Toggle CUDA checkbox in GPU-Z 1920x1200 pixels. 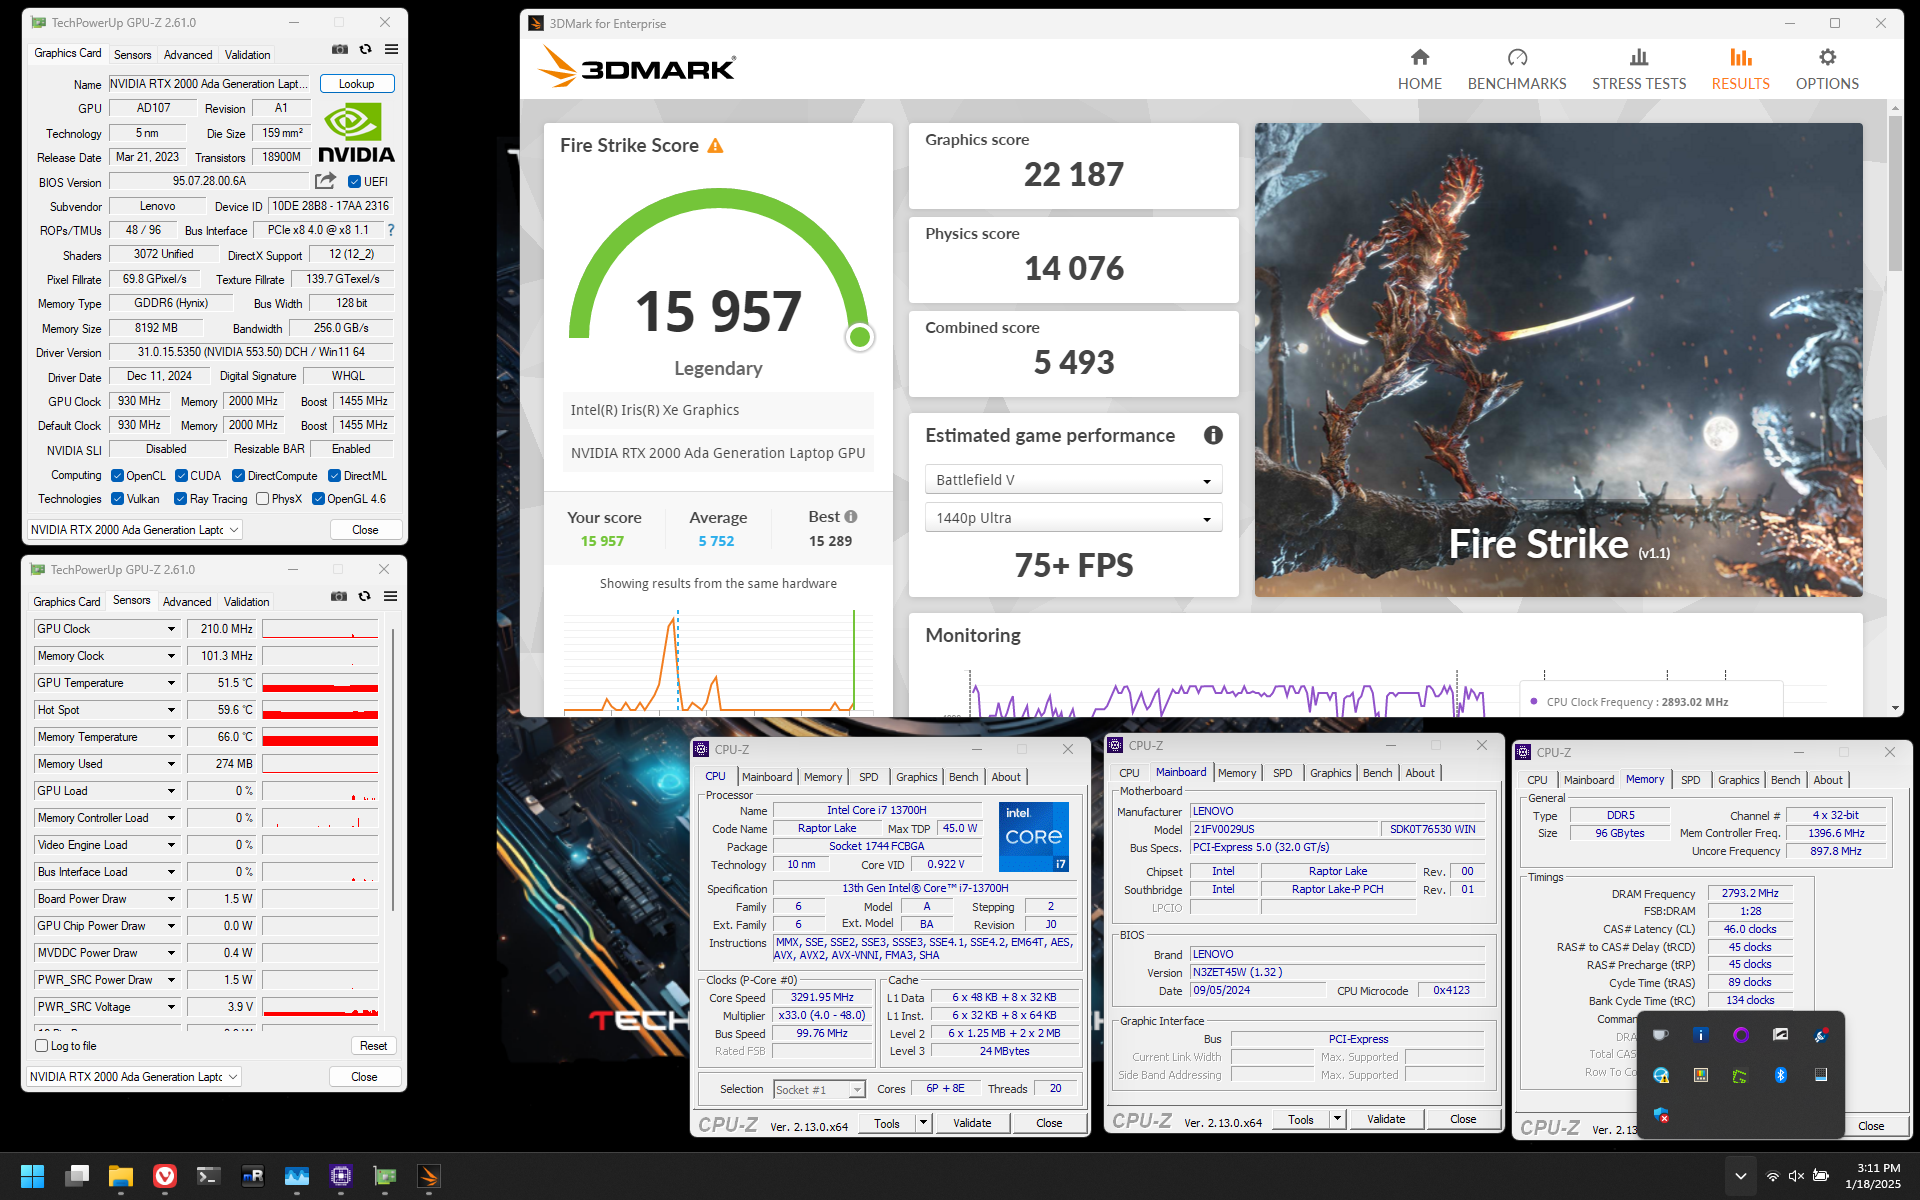point(181,476)
